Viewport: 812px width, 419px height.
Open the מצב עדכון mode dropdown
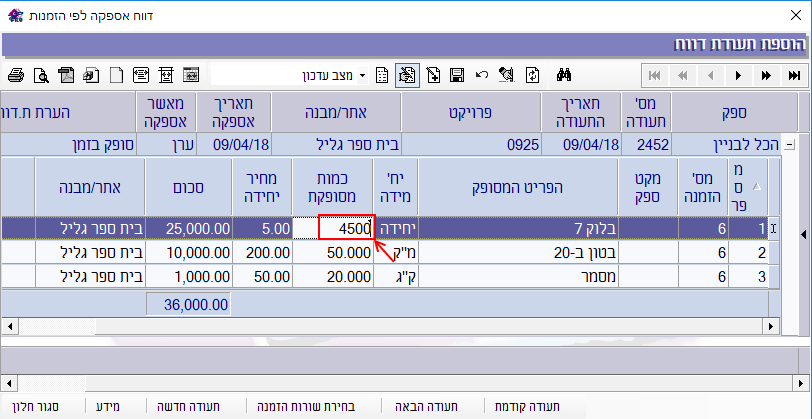click(362, 75)
